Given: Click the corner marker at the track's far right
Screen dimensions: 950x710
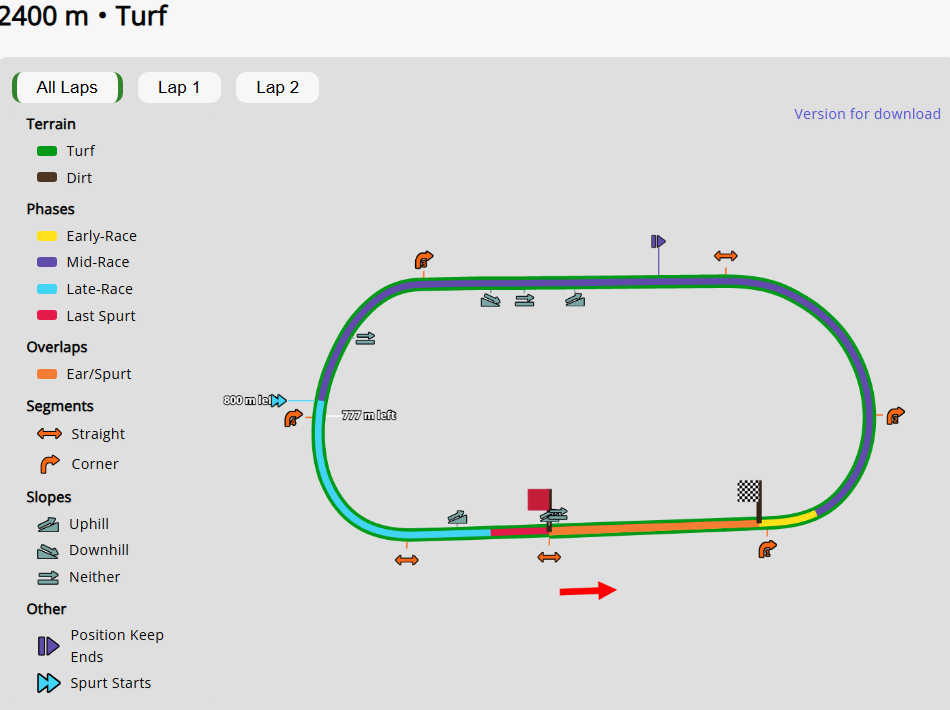Looking at the screenshot, I should point(895,416).
